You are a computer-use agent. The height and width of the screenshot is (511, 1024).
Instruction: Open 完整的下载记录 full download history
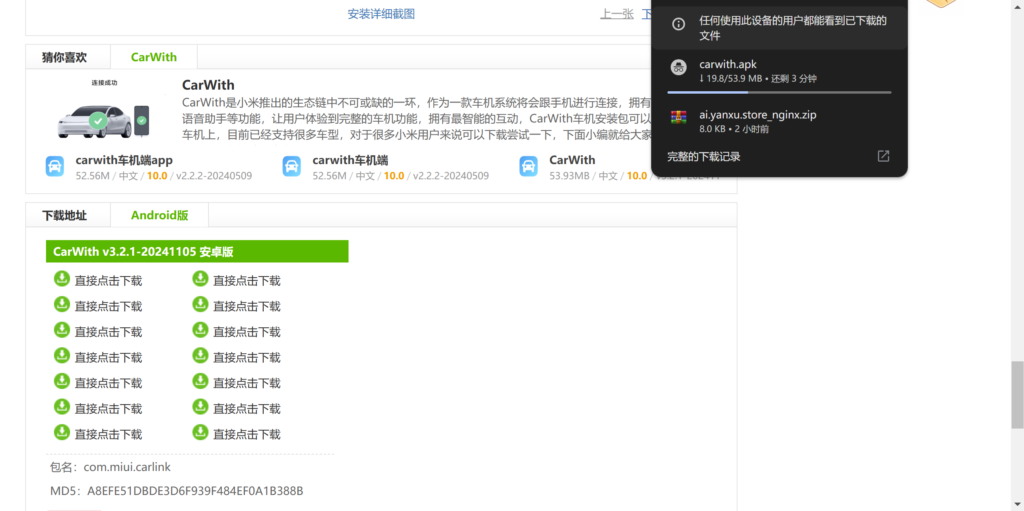tap(704, 156)
